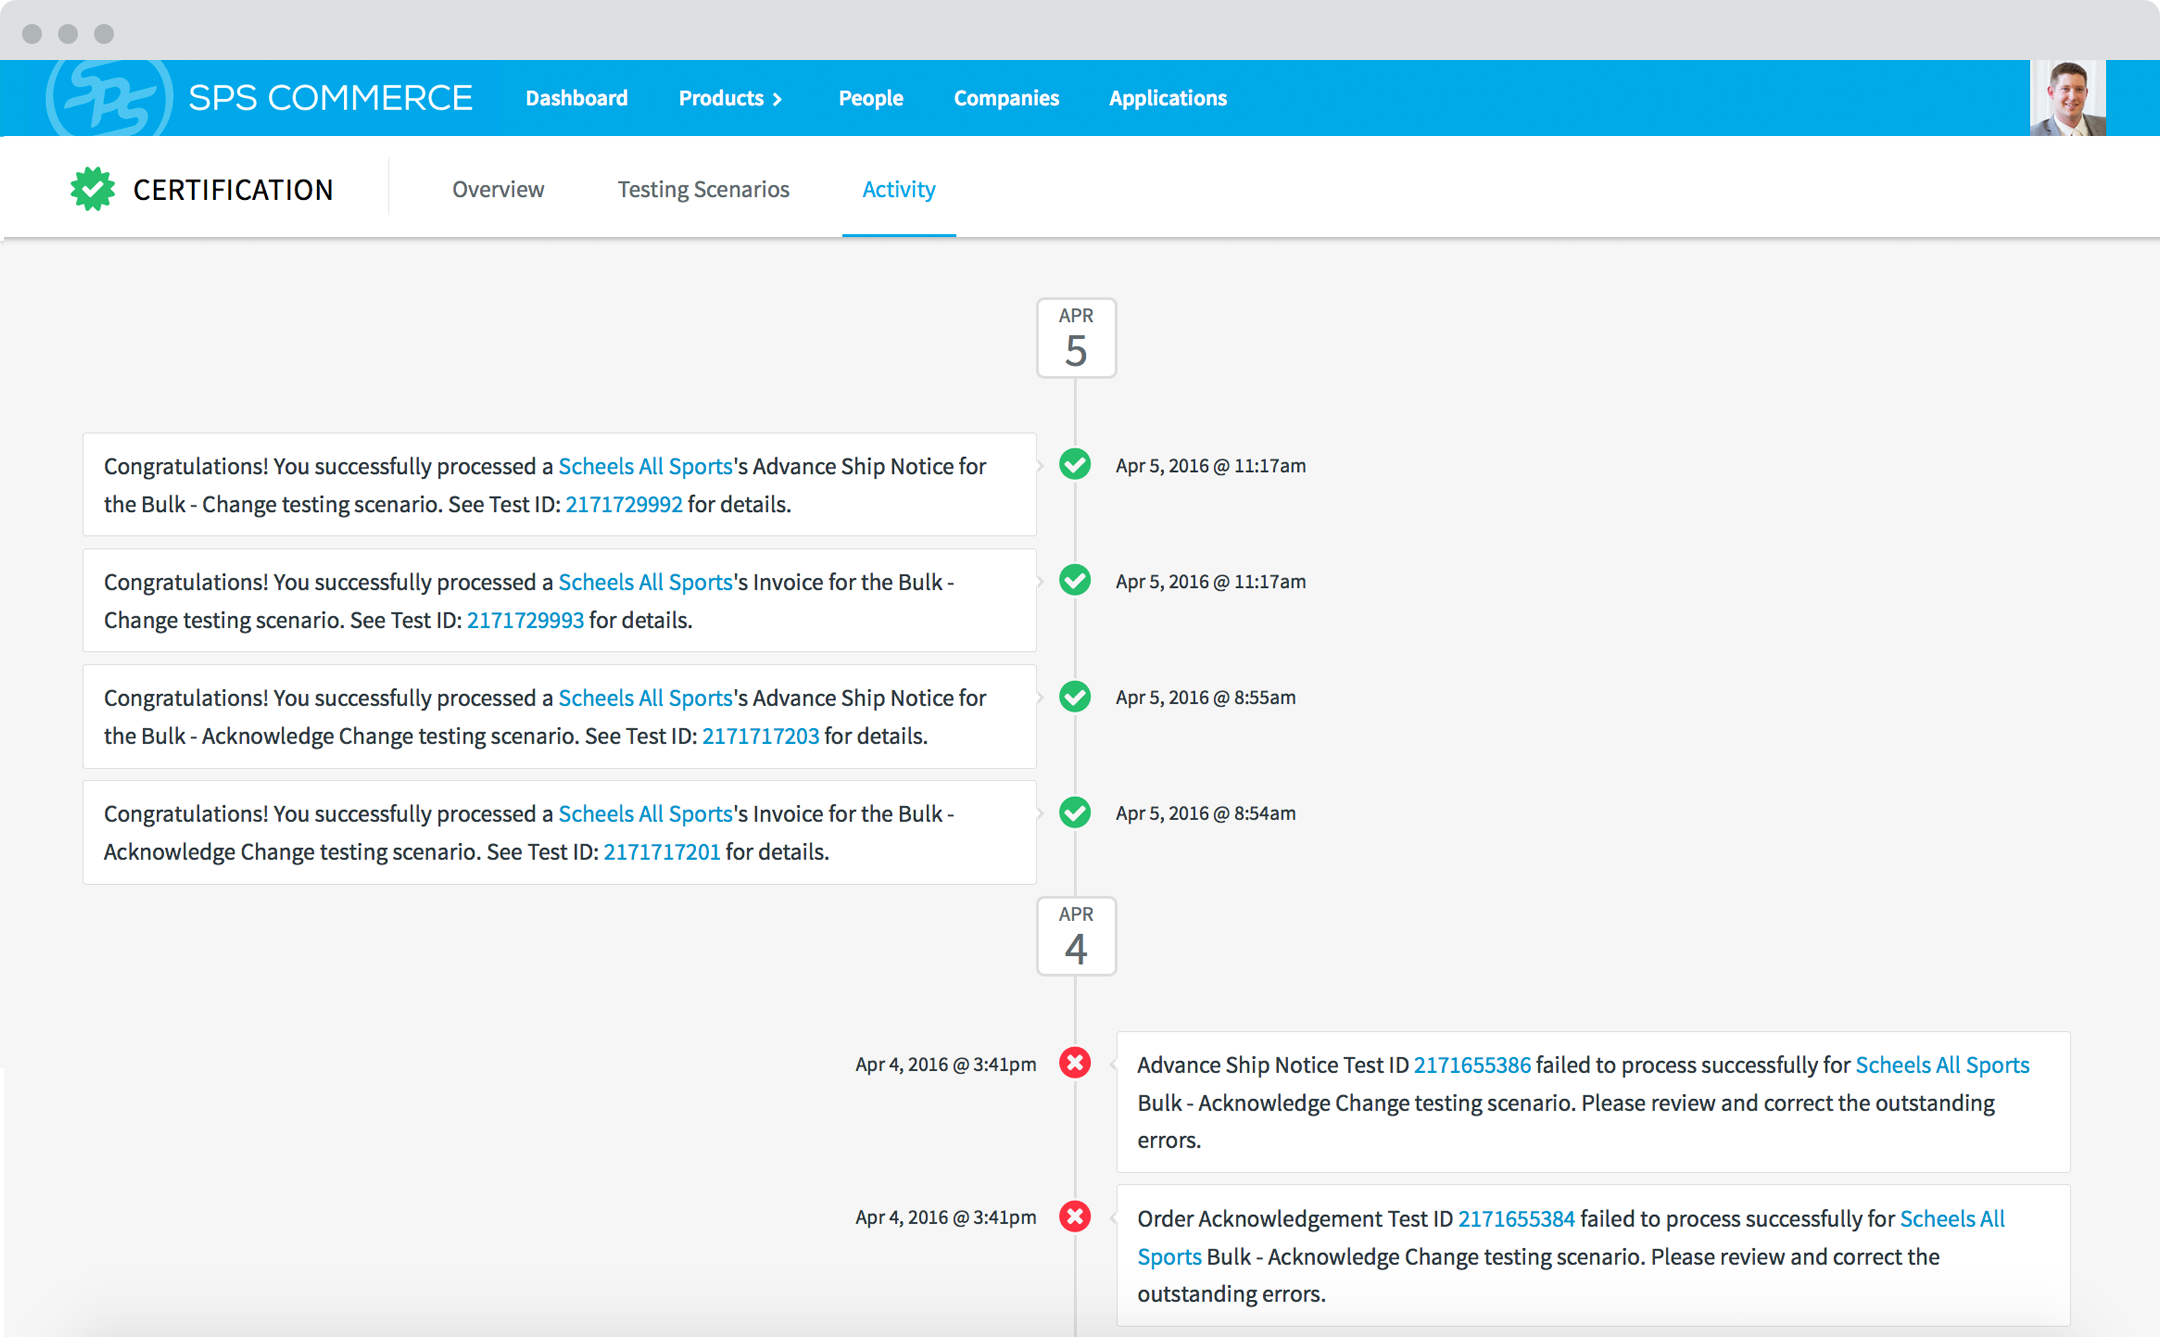Click green checkmark for 2171729992 entry
This screenshot has height=1337, width=2160.
1075,465
